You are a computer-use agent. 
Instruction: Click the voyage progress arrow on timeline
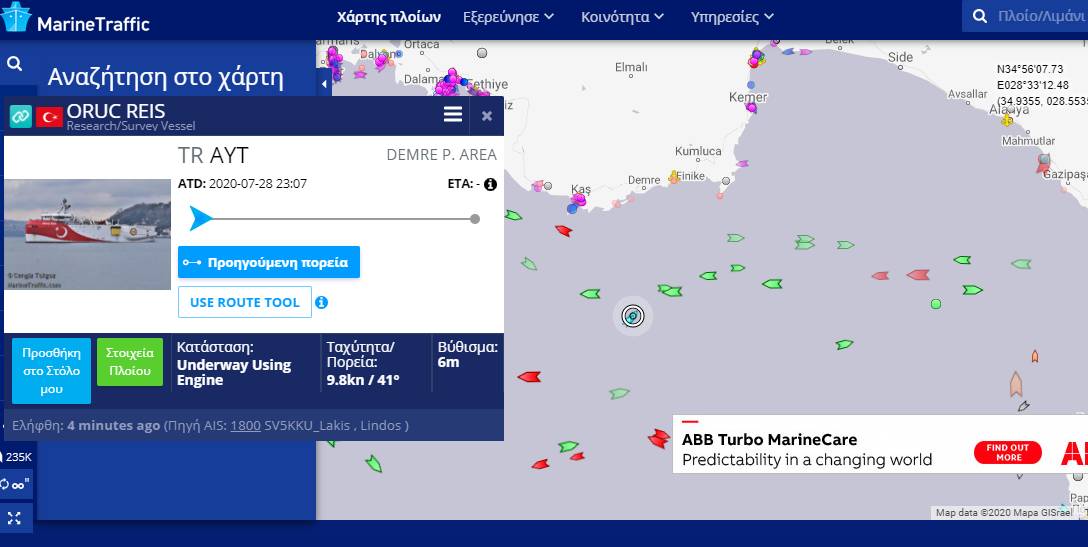[x=201, y=218]
